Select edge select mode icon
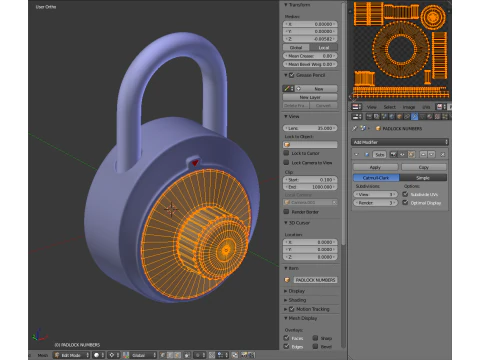This screenshot has width=480, height=360. 170,355
